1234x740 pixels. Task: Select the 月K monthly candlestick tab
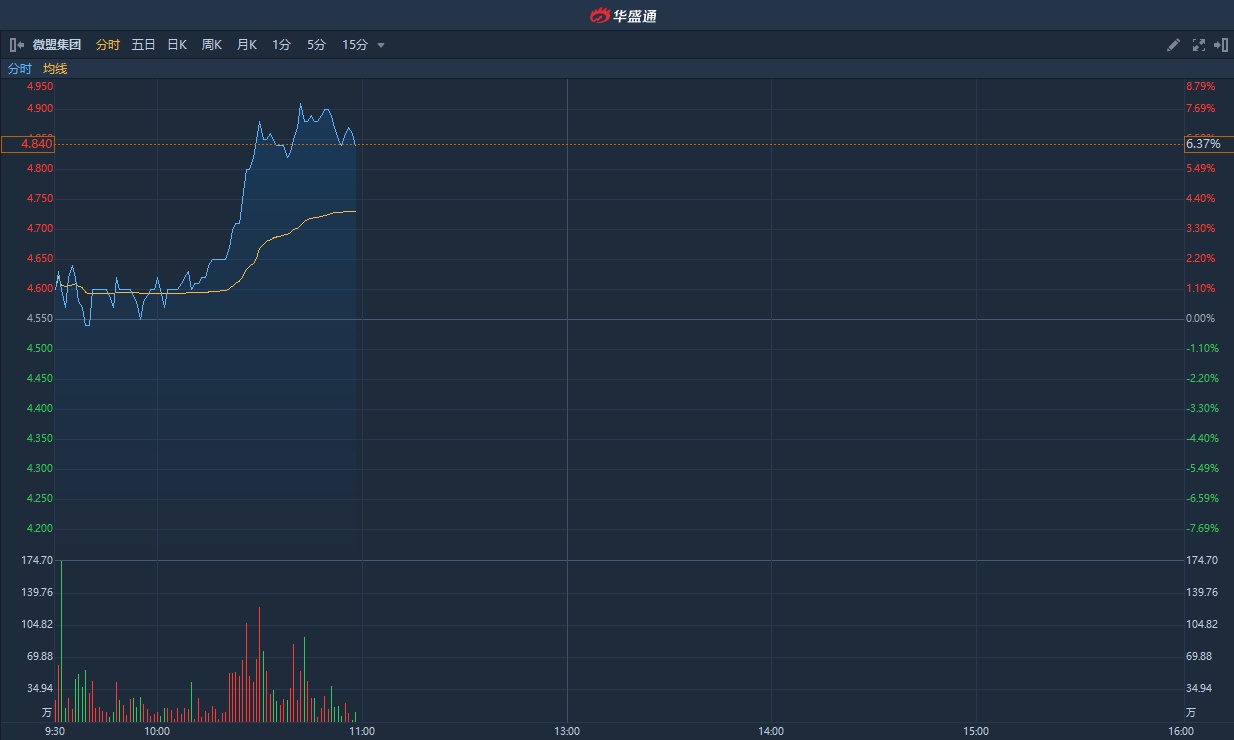point(247,45)
